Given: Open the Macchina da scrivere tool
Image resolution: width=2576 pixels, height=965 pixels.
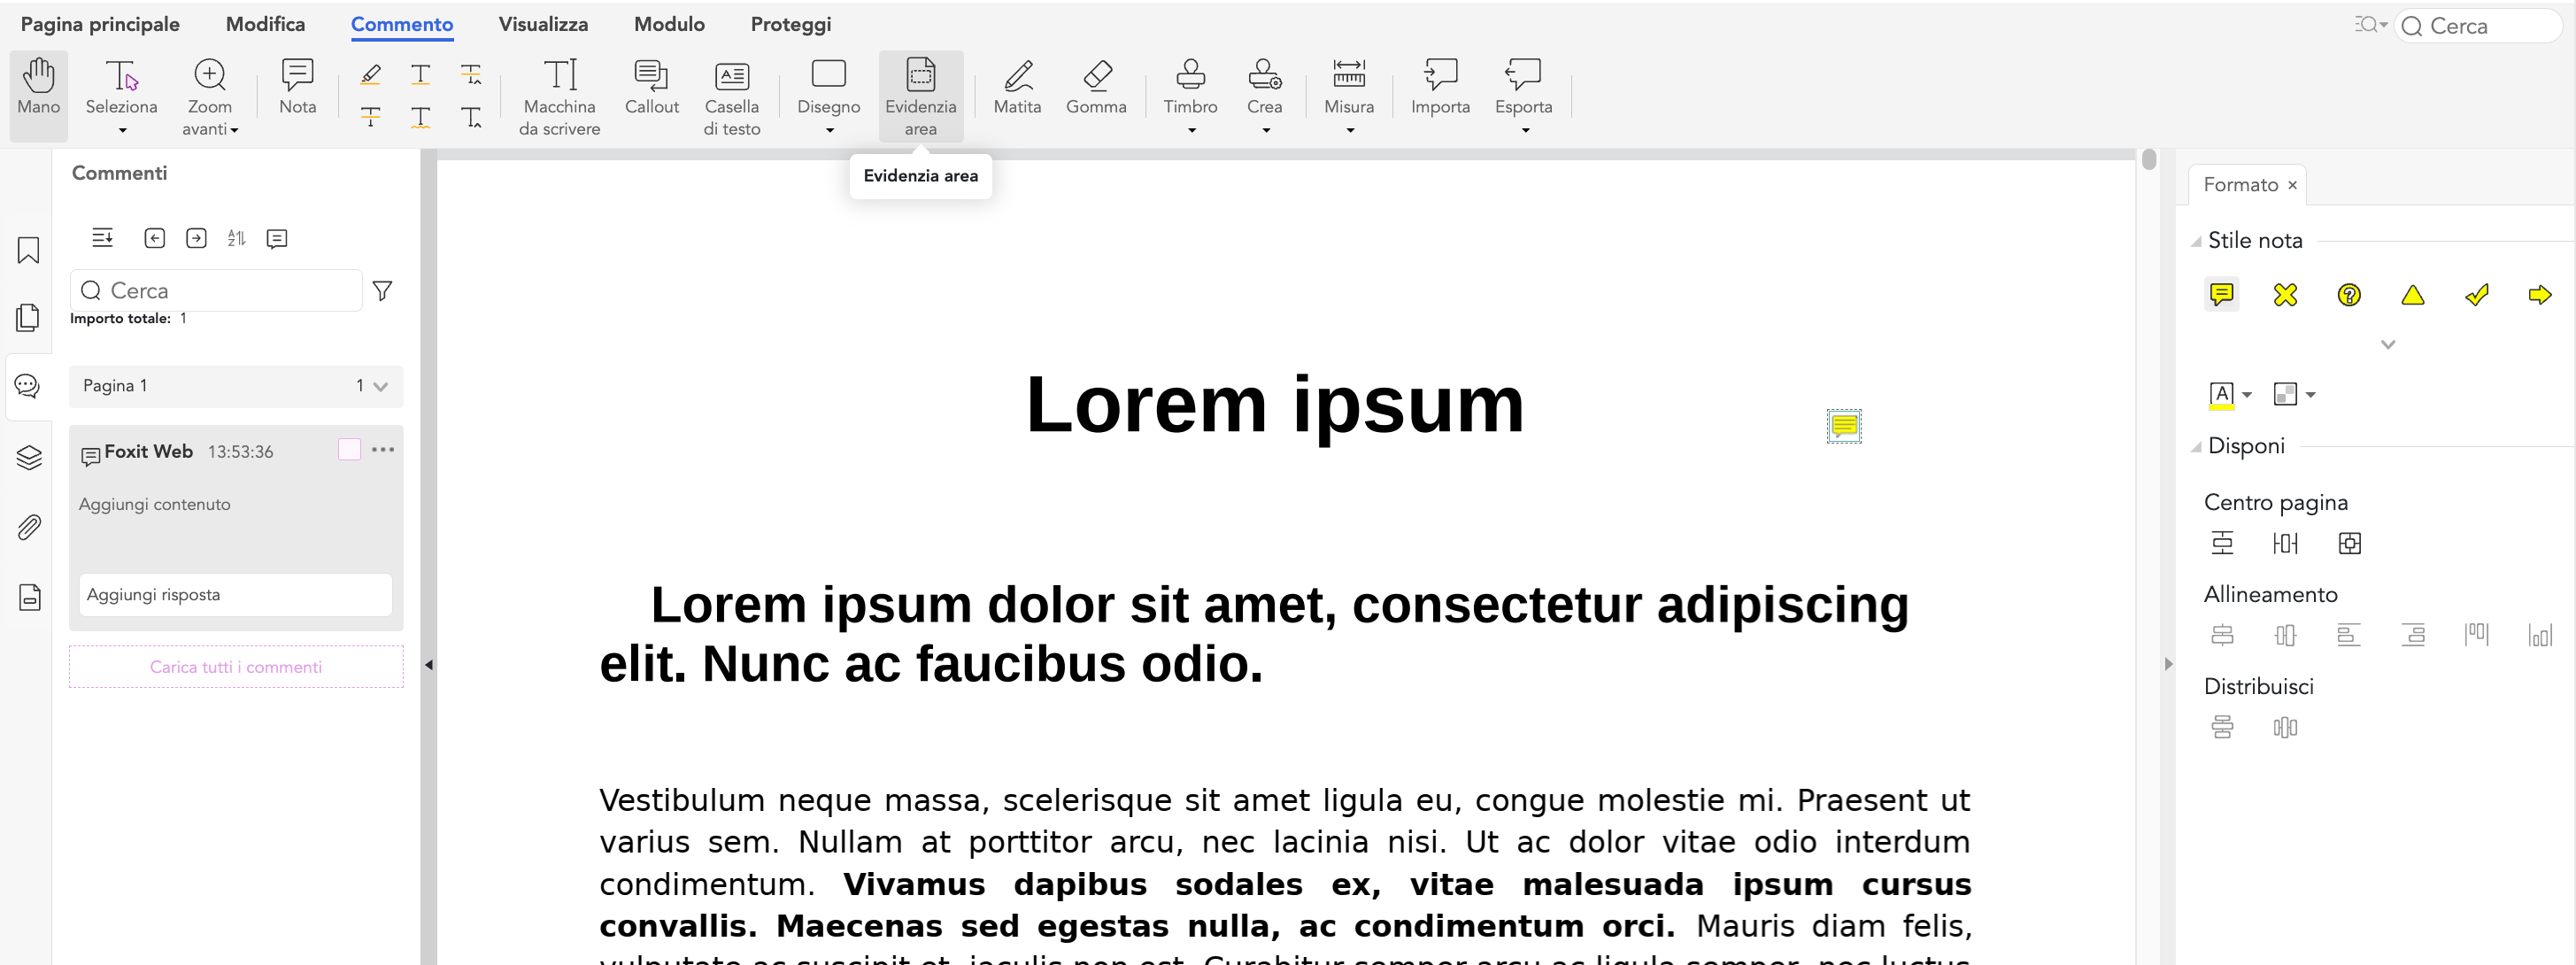Looking at the screenshot, I should pyautogui.click(x=559, y=95).
